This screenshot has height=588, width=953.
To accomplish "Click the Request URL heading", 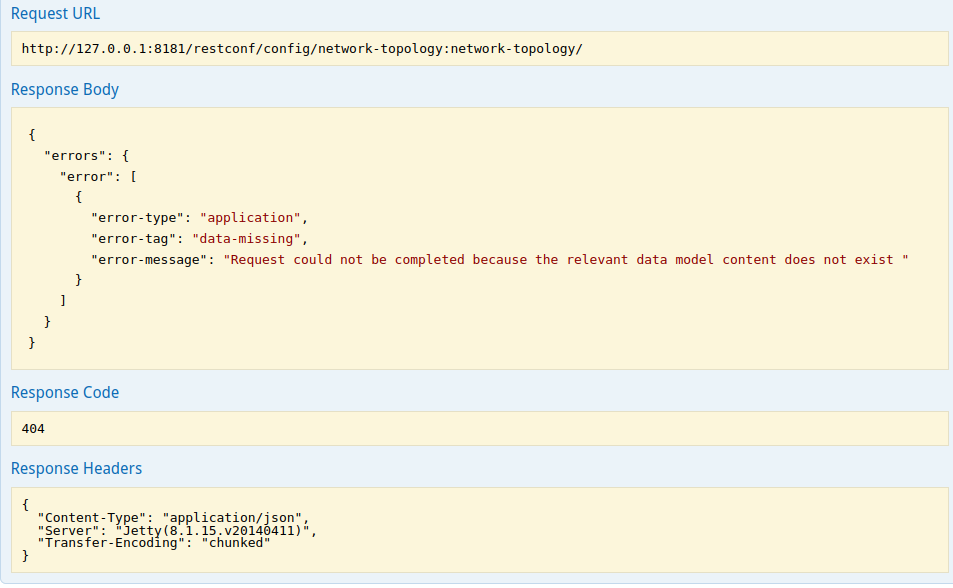I will [55, 14].
